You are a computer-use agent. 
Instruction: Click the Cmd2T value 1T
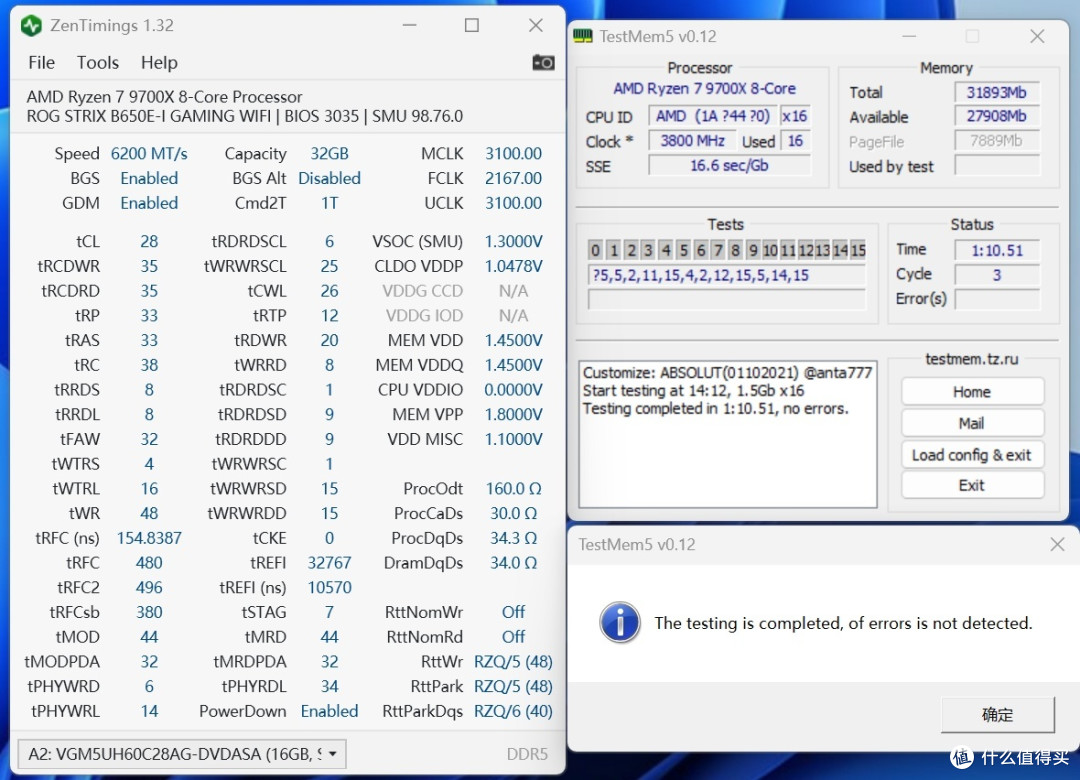click(x=329, y=203)
